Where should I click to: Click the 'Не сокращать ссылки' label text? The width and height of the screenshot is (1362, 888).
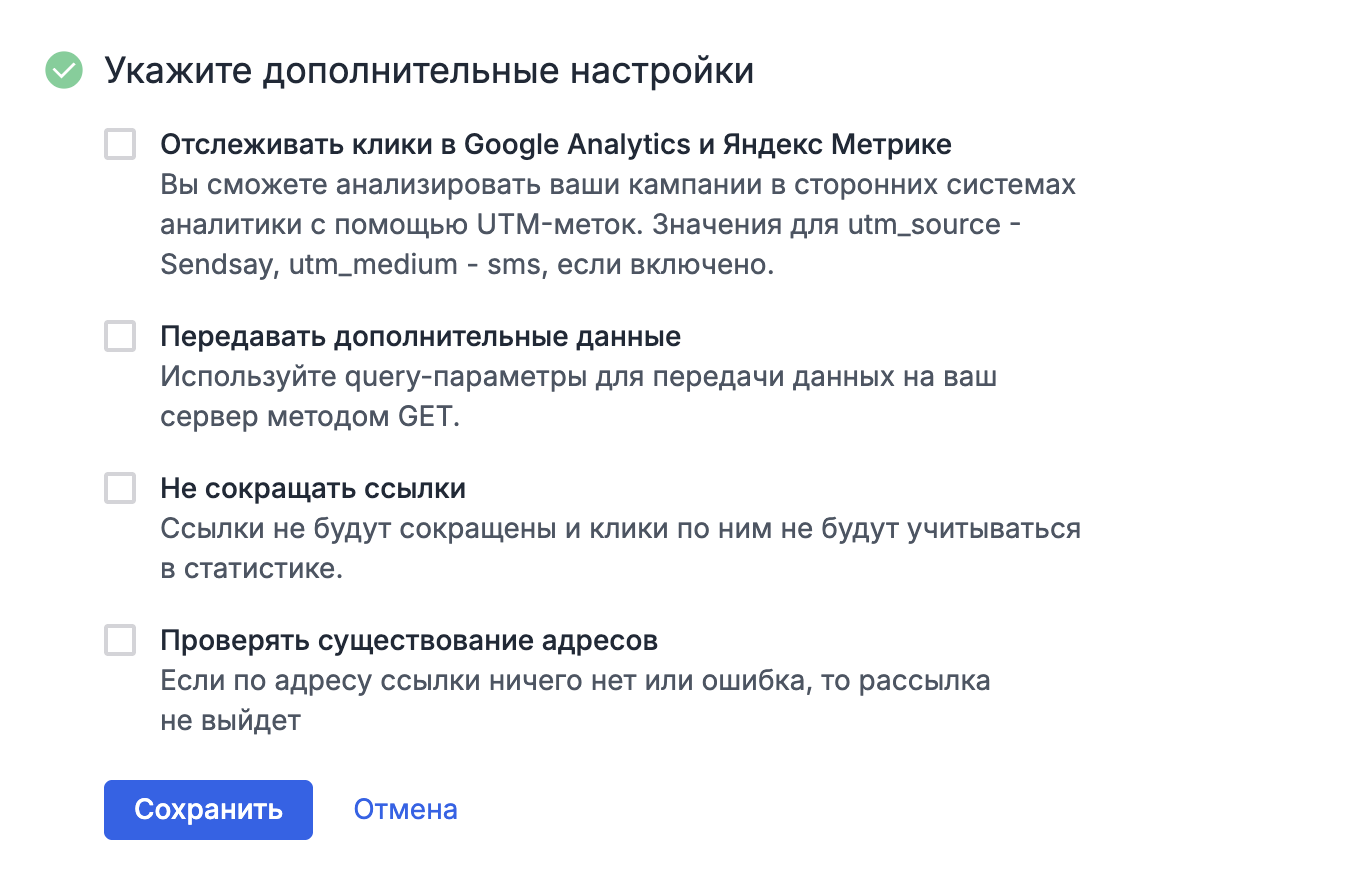click(x=313, y=489)
